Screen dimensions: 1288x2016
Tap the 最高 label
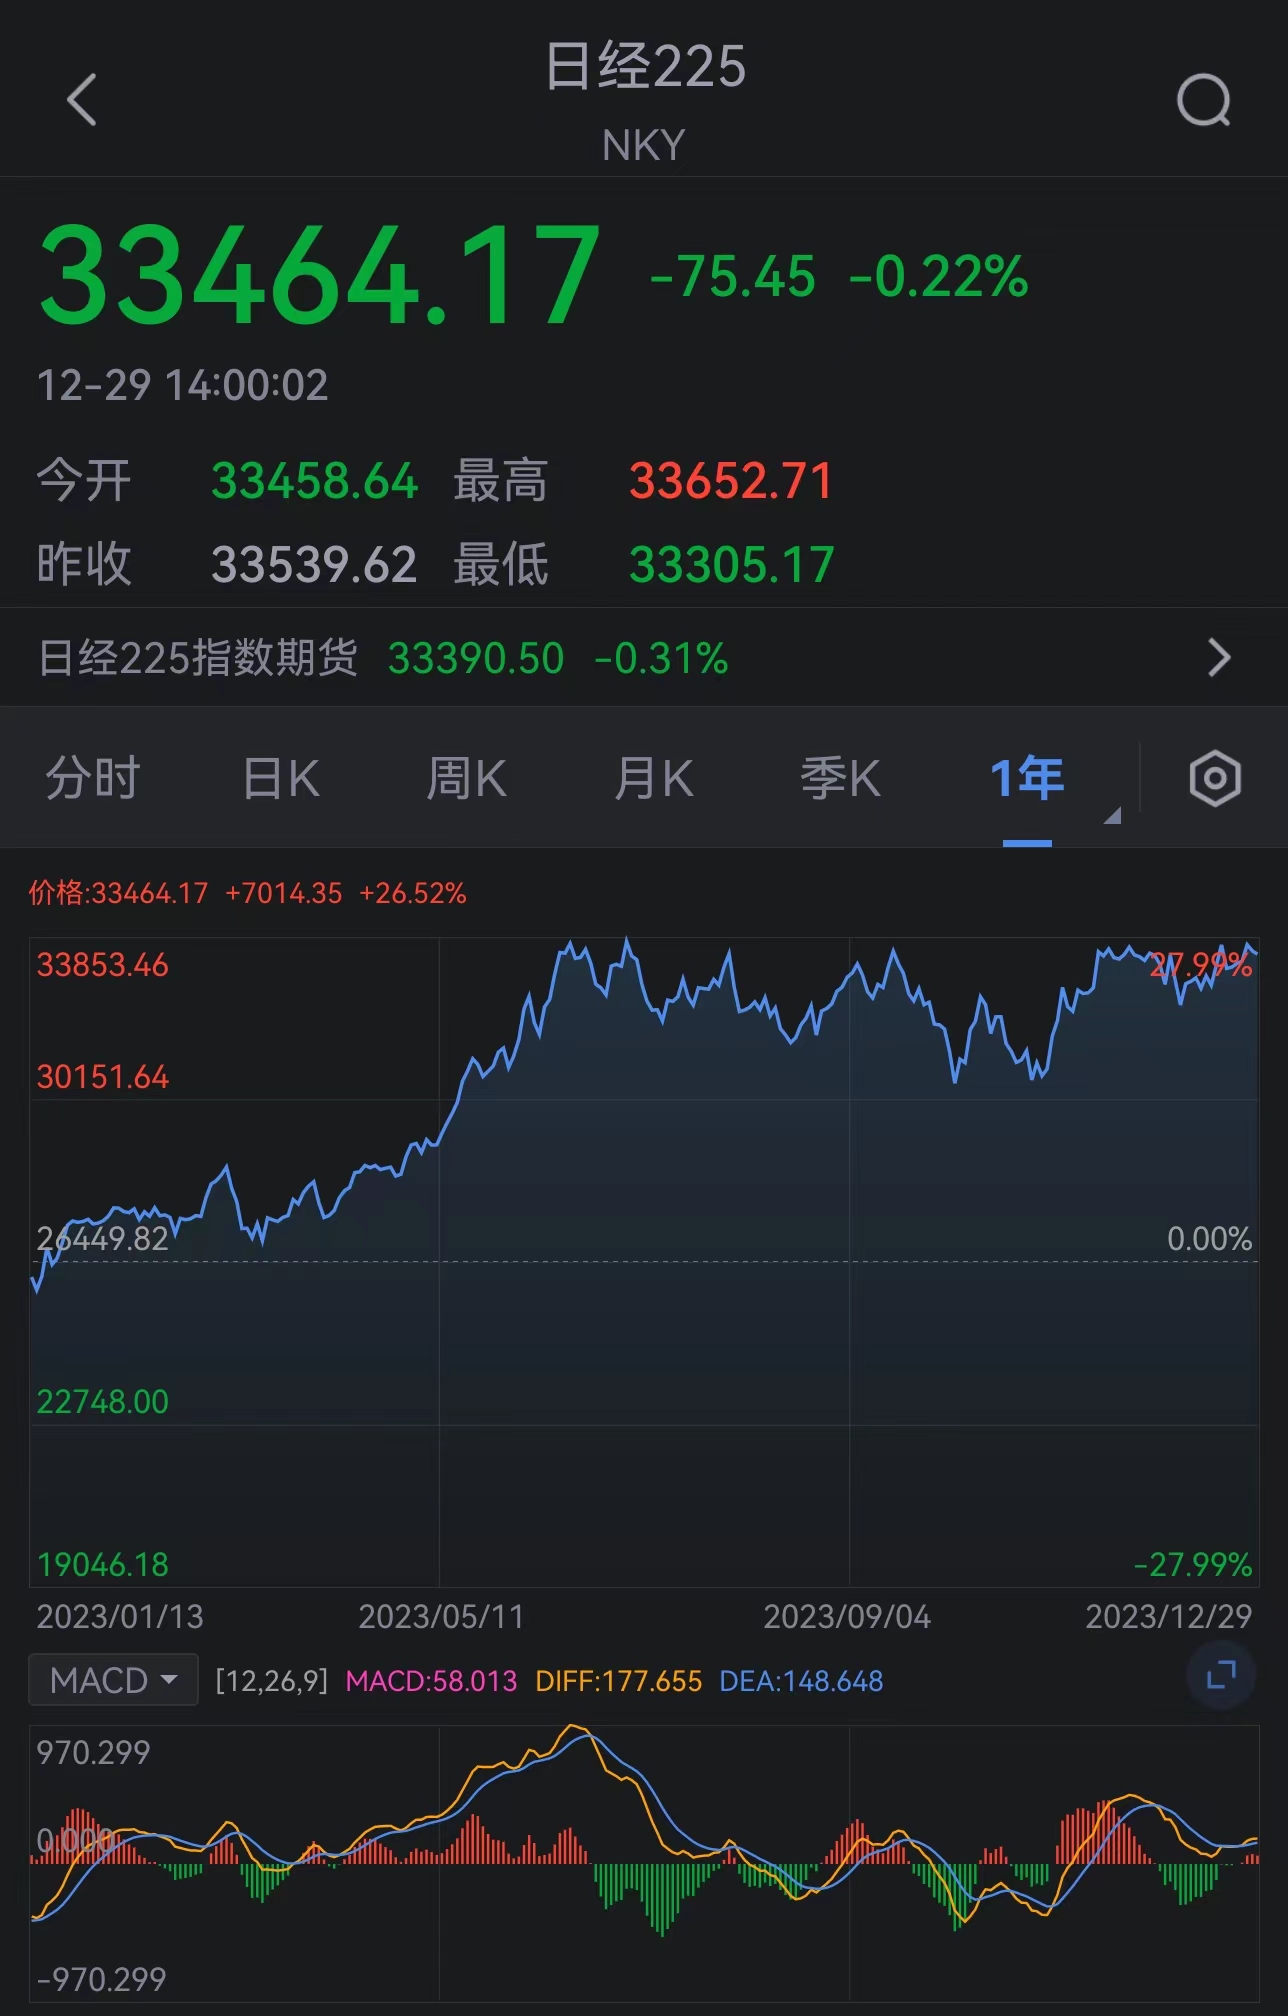(x=501, y=481)
